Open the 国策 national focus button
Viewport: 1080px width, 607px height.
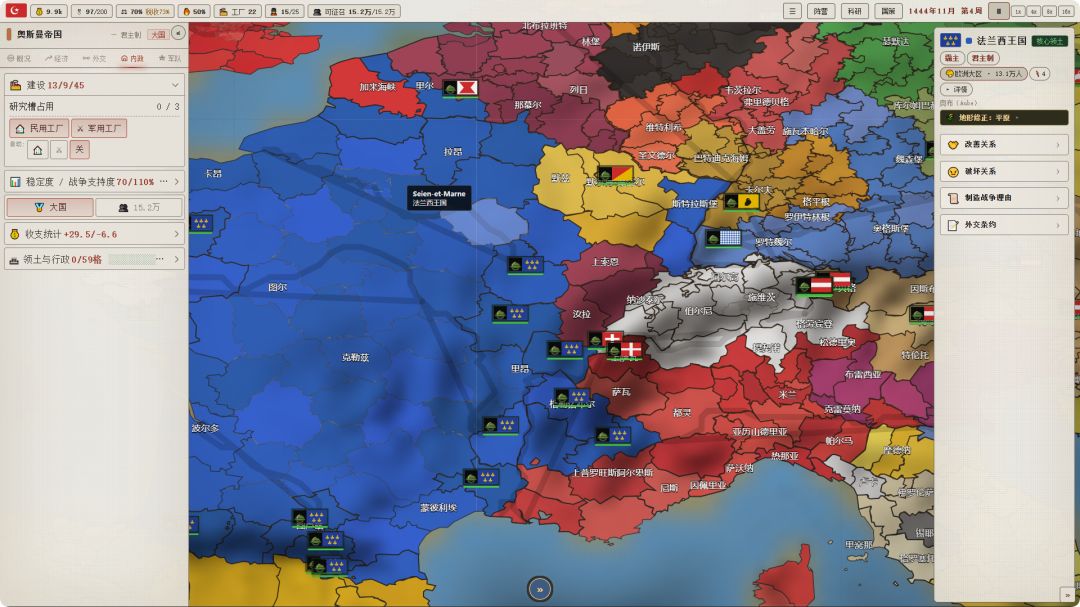point(889,11)
